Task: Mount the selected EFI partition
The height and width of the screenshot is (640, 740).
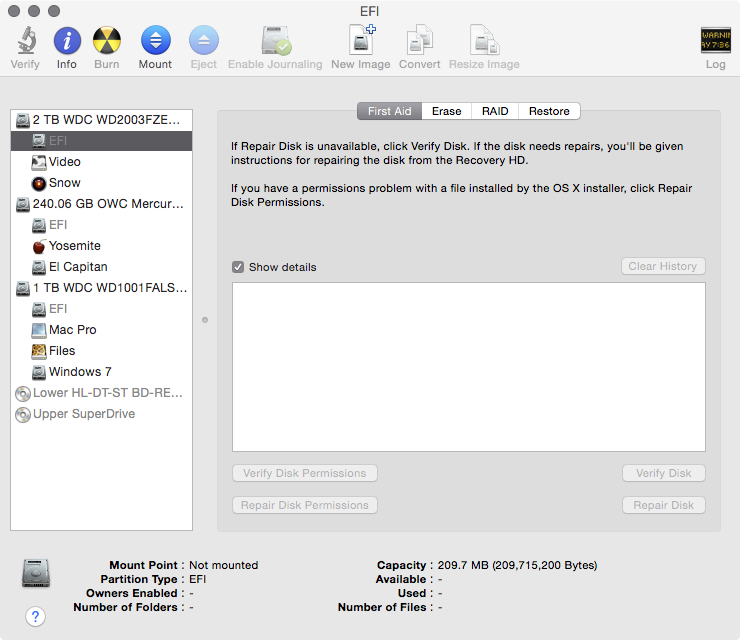Action: pyautogui.click(x=156, y=40)
